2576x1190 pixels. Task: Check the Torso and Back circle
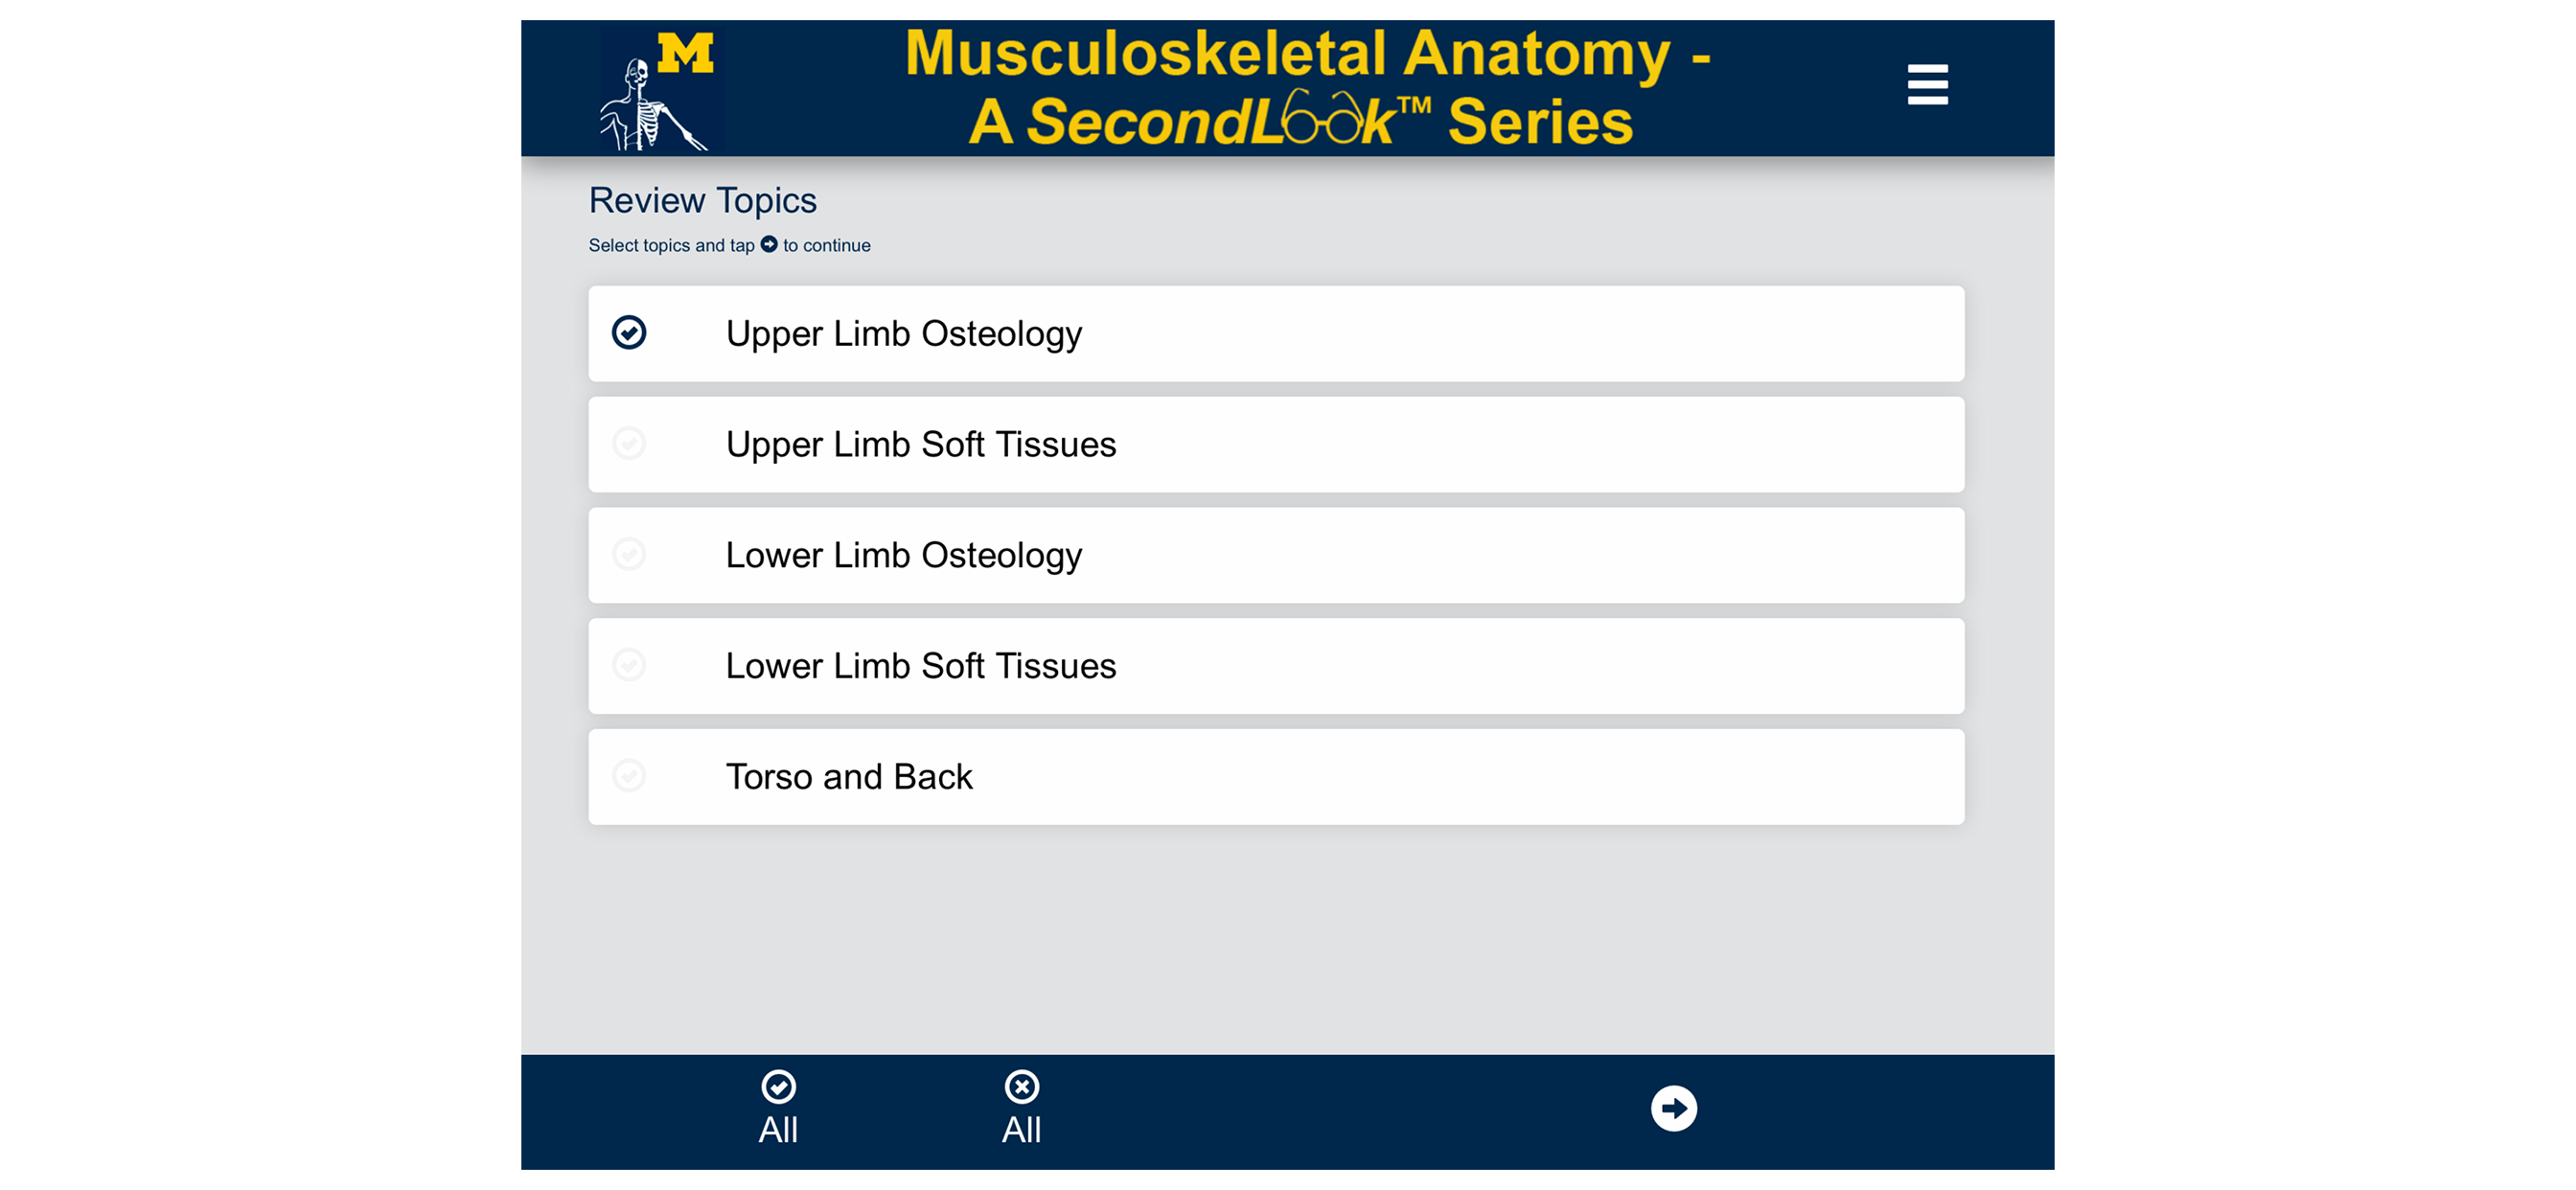pos(629,776)
